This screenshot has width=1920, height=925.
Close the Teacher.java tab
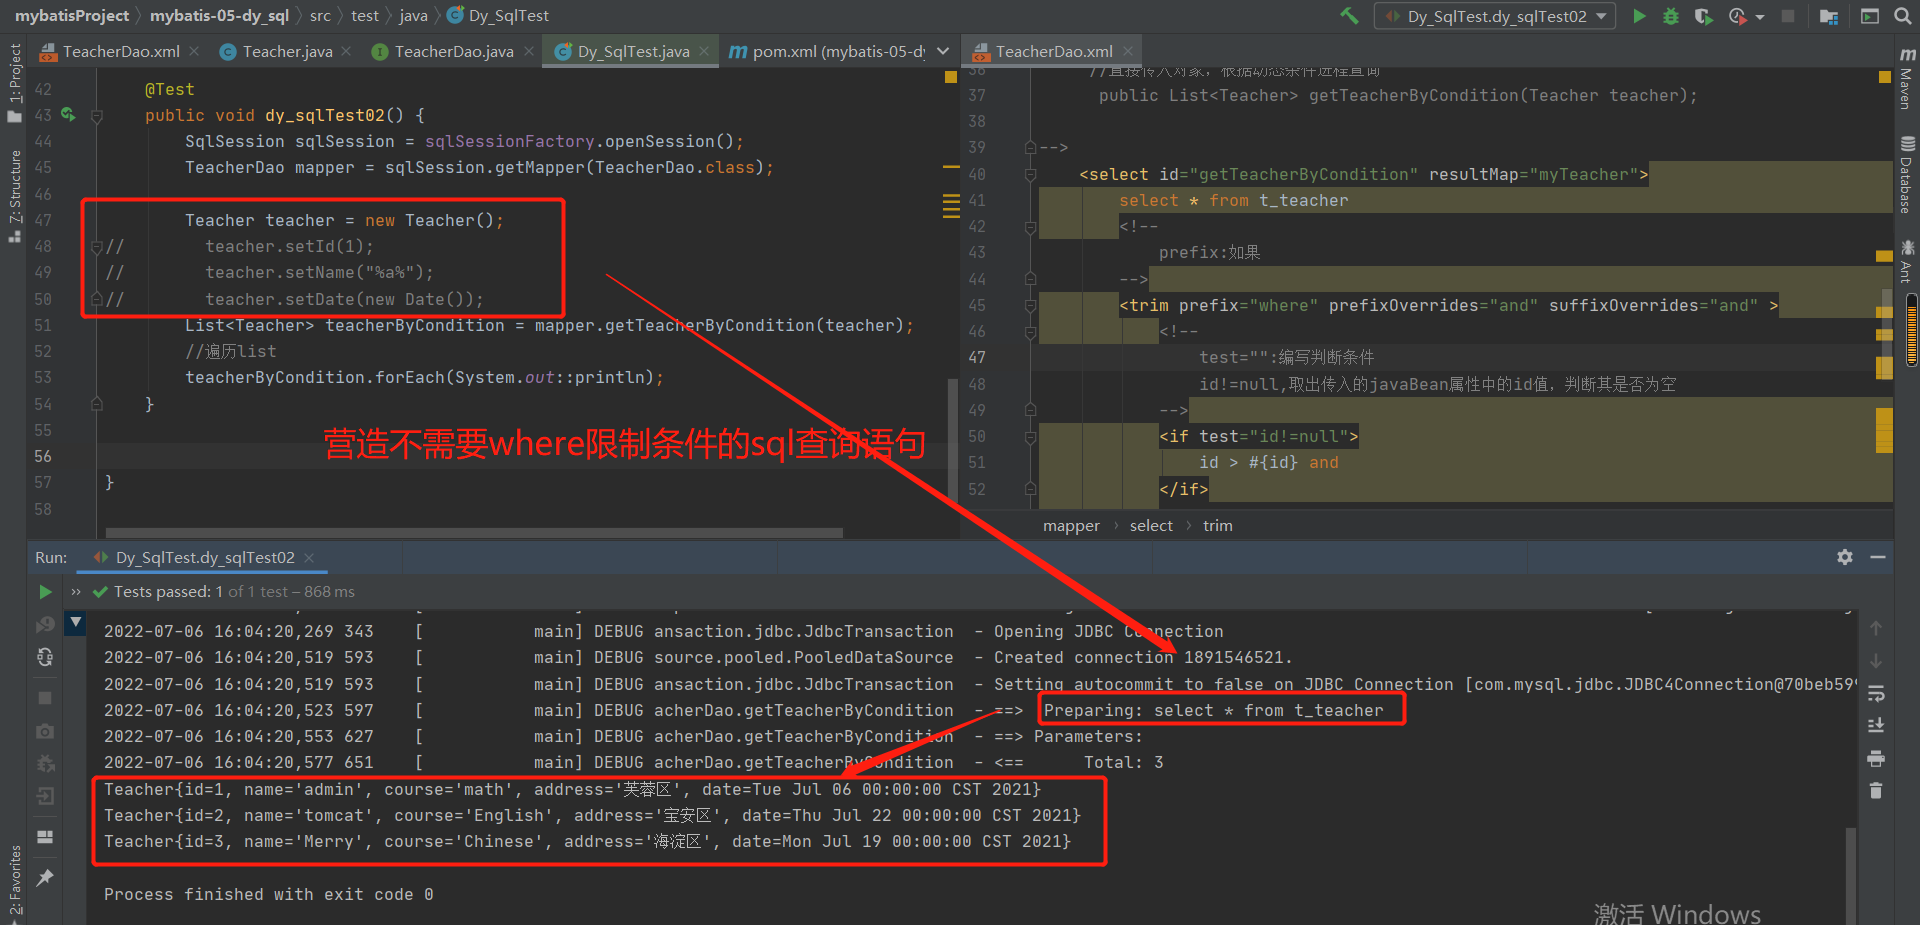coord(346,51)
